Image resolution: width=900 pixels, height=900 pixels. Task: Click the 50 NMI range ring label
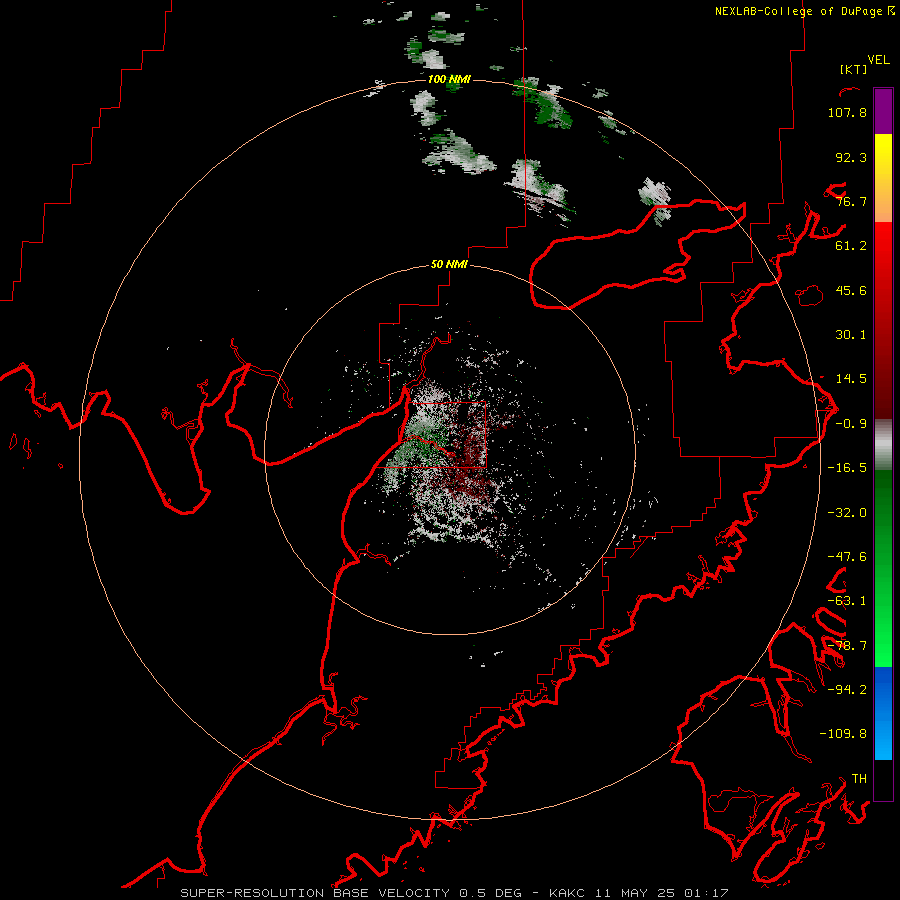coord(449,265)
